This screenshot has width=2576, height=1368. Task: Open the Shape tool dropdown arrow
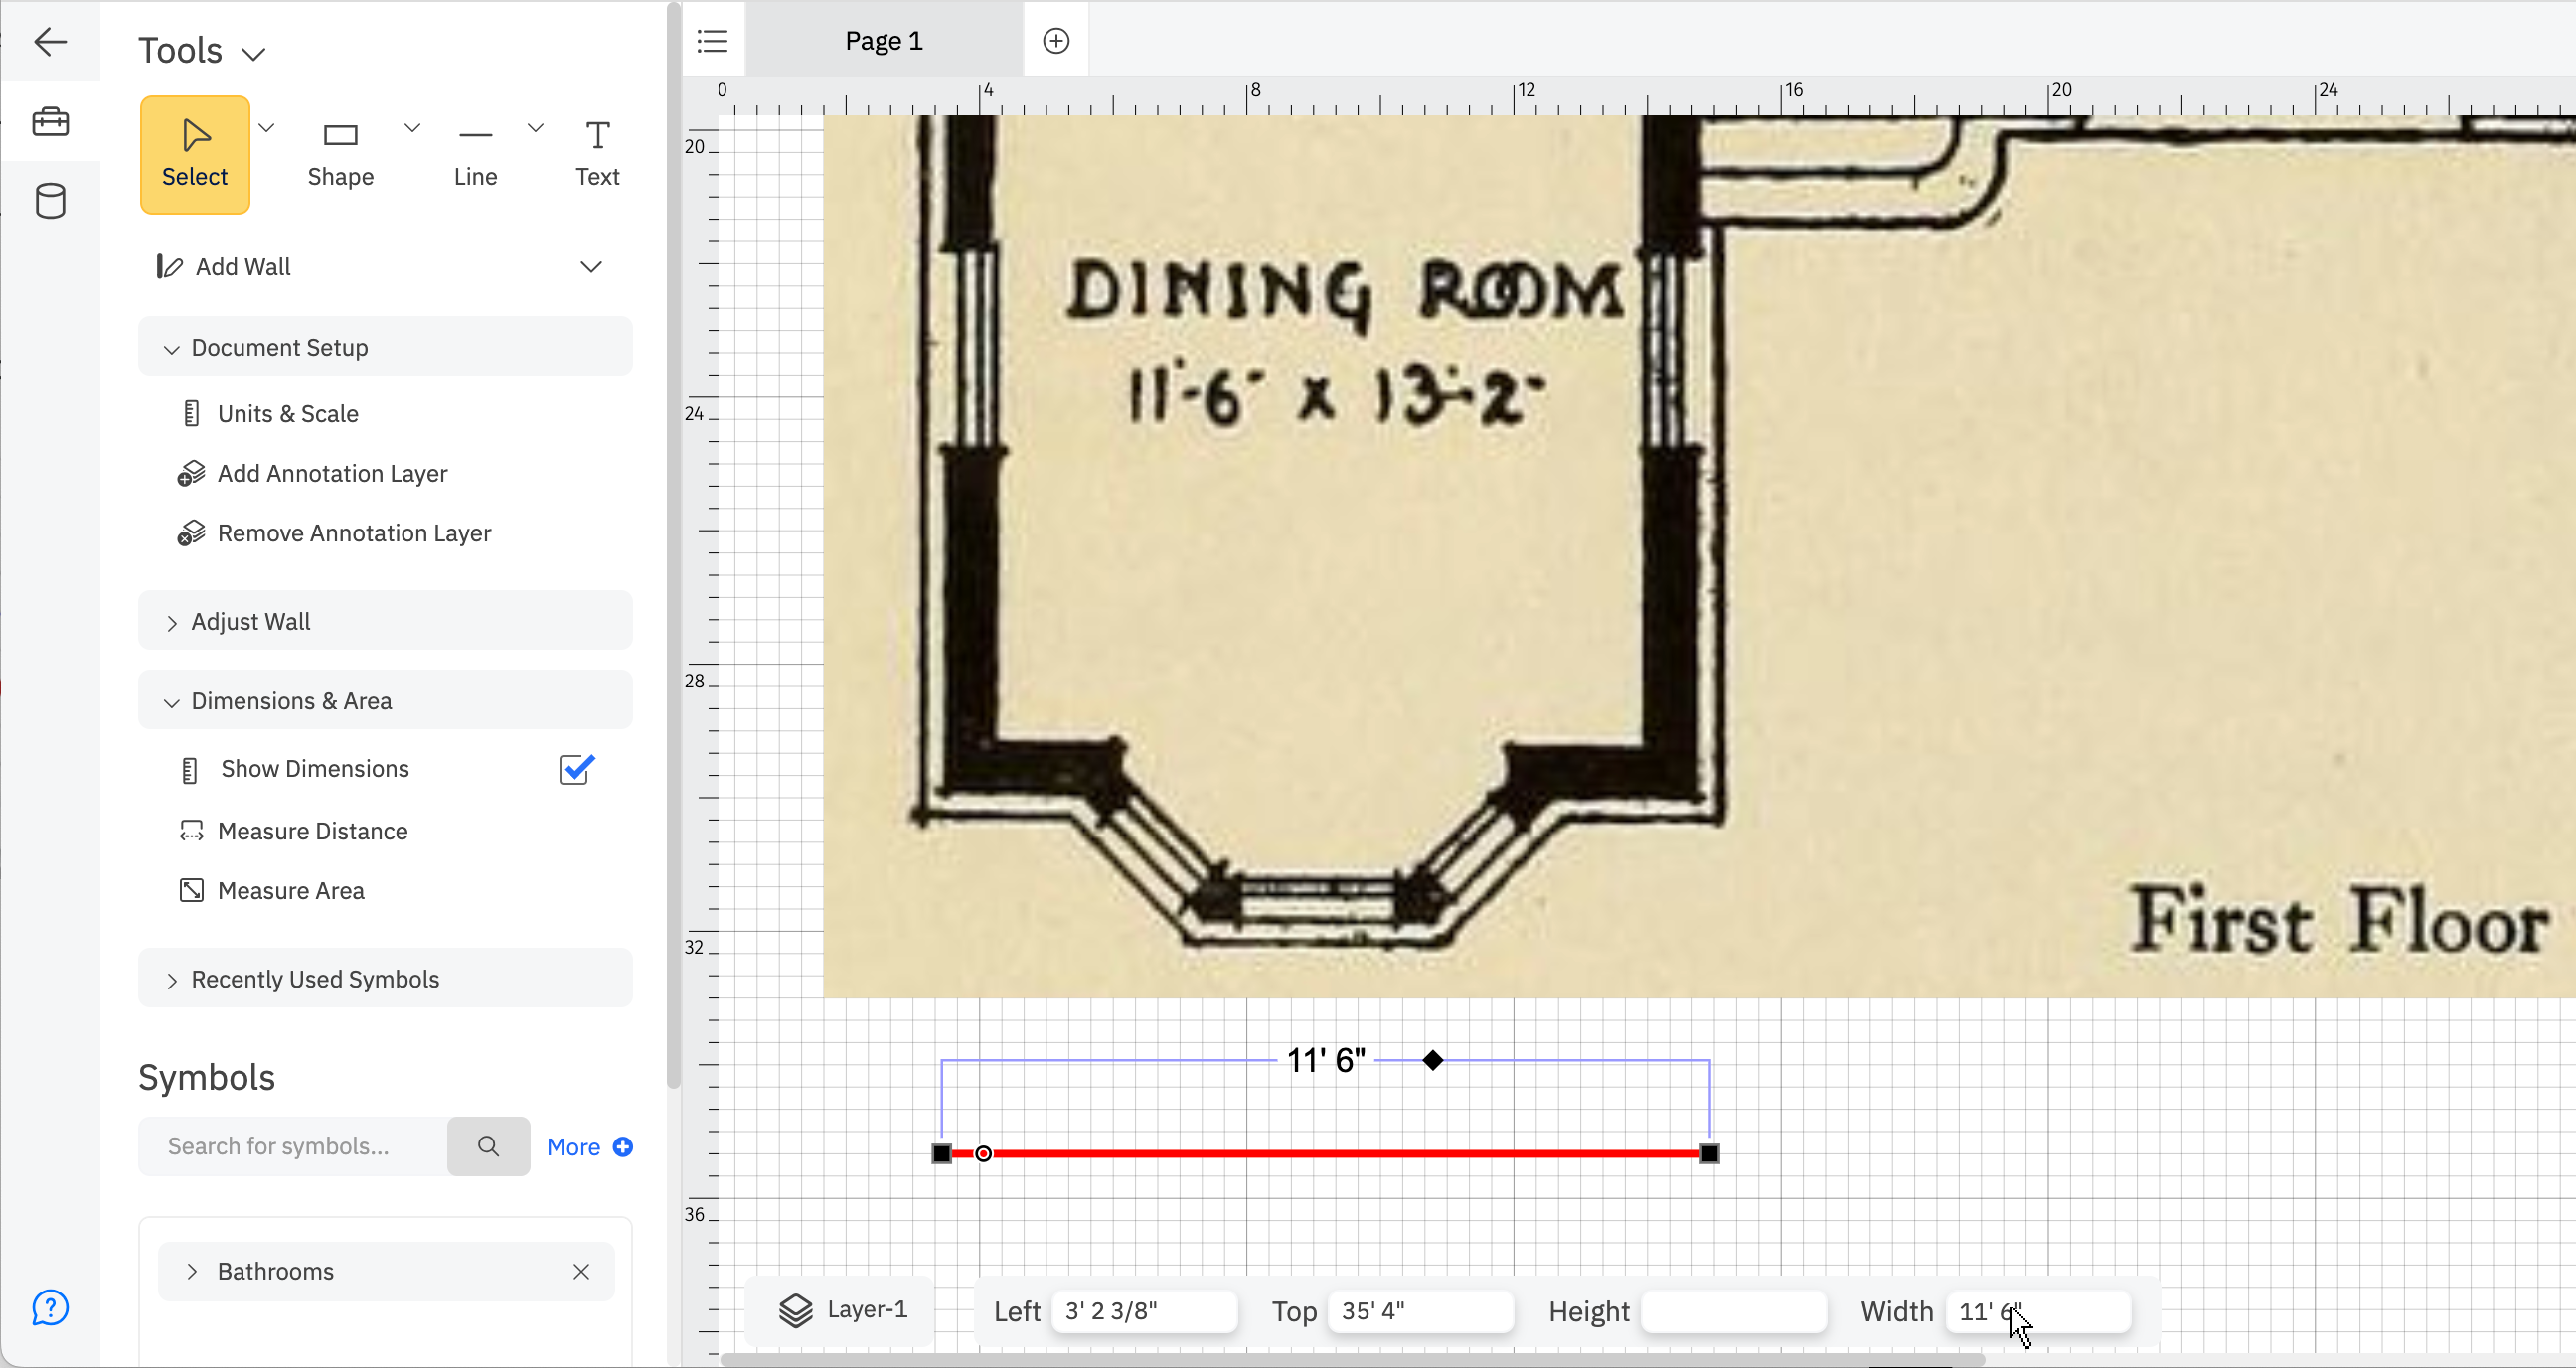[x=411, y=128]
